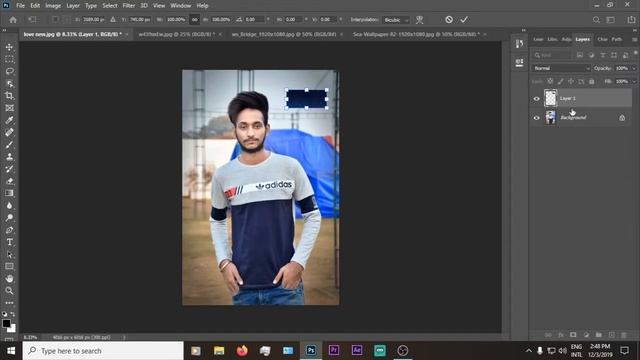640x360 pixels.
Task: Select the Healing Brush tool
Action: 9,132
